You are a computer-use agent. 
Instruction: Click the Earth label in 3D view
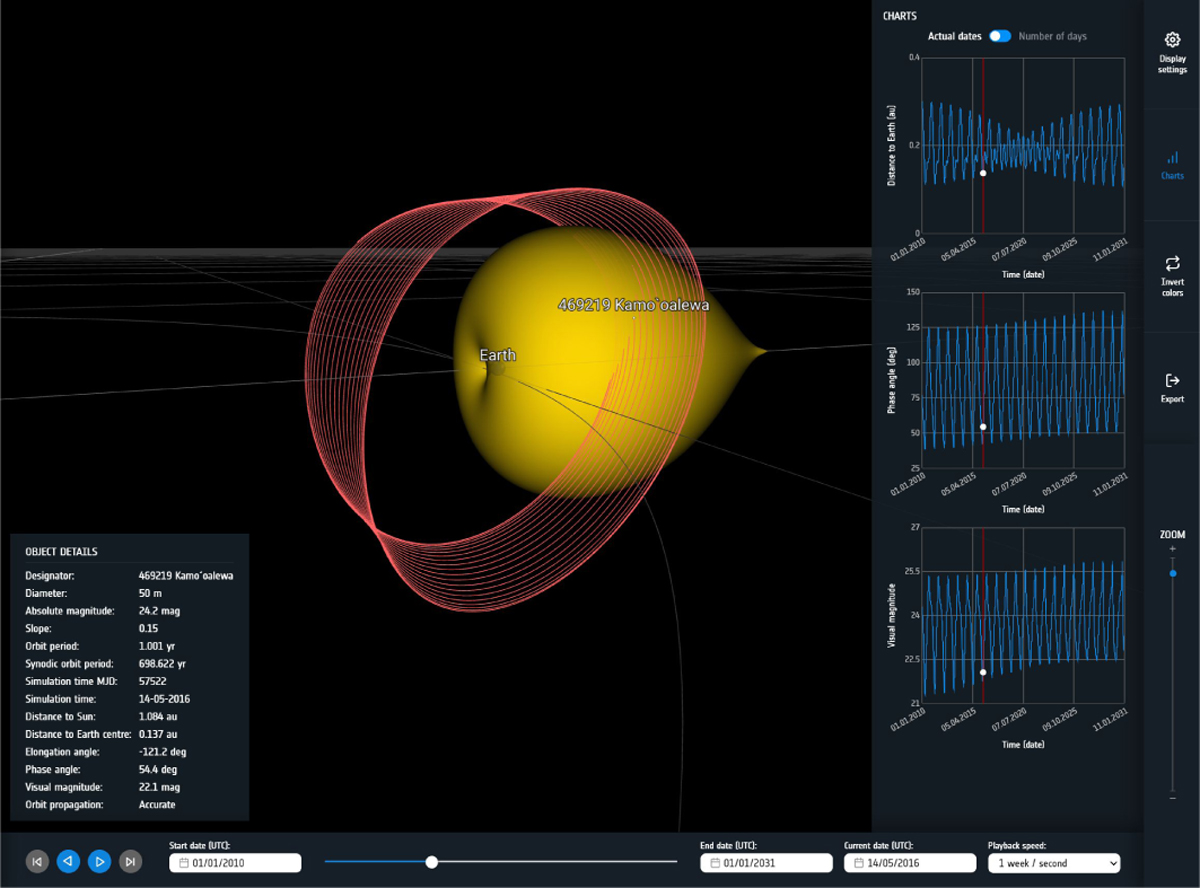(x=497, y=355)
